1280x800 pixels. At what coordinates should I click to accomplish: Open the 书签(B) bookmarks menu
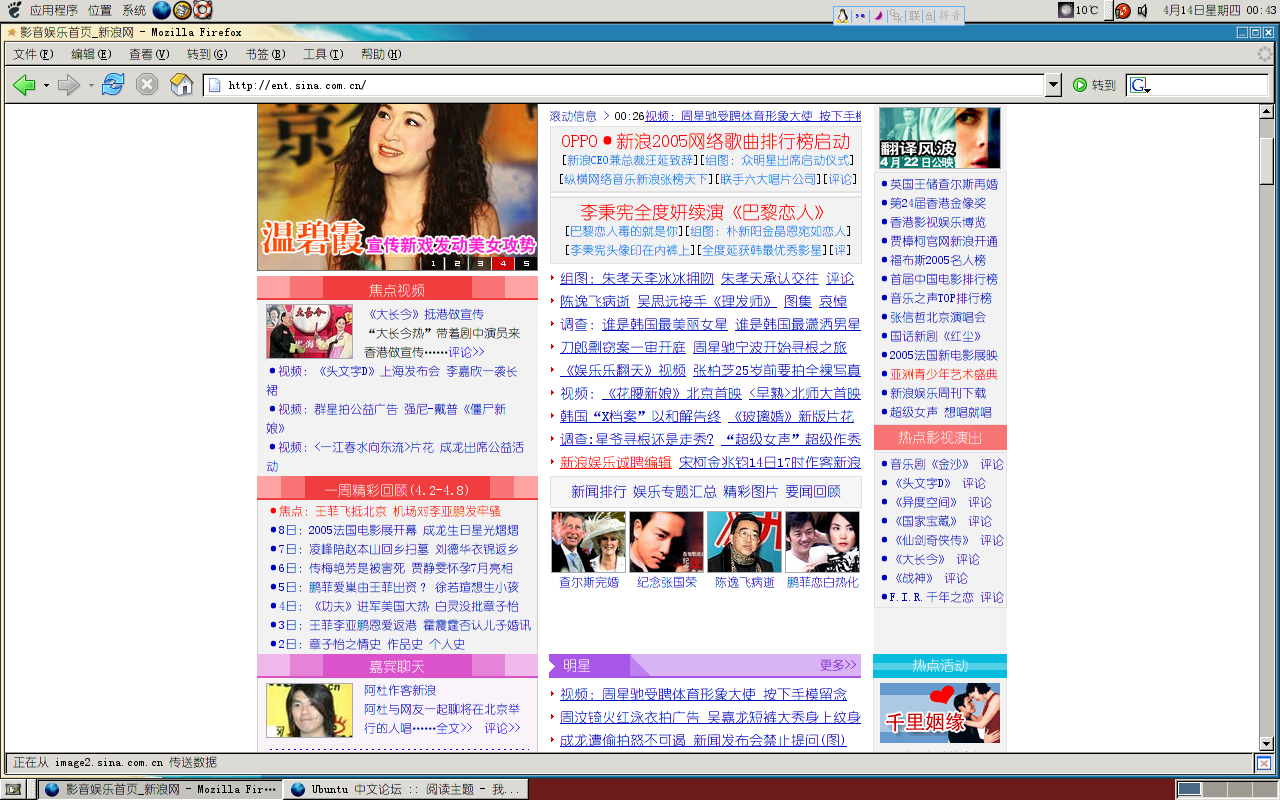(265, 54)
